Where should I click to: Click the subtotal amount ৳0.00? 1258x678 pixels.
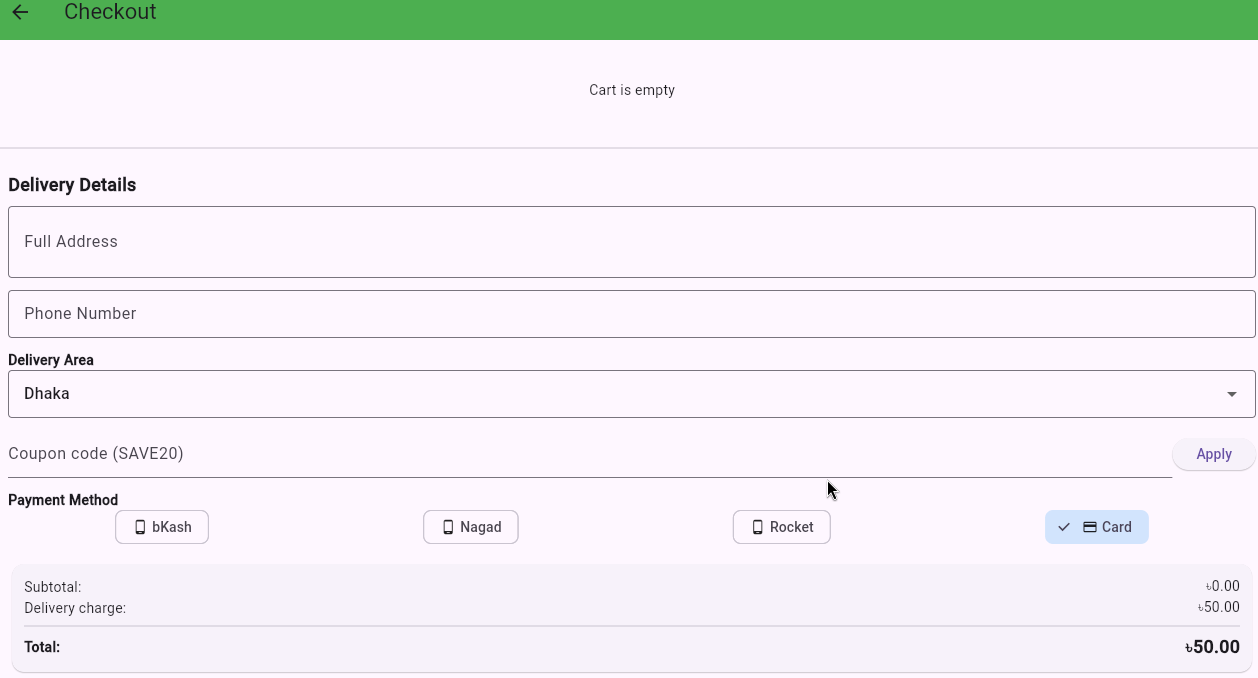click(x=1222, y=587)
